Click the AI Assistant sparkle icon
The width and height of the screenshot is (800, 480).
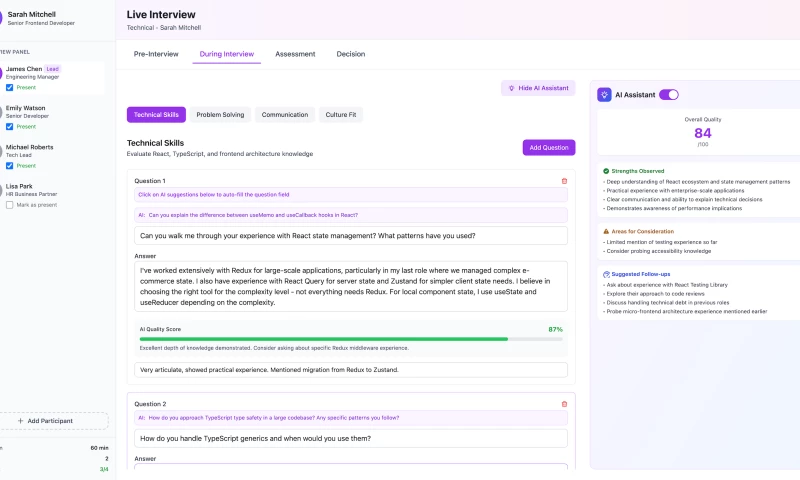(x=604, y=95)
